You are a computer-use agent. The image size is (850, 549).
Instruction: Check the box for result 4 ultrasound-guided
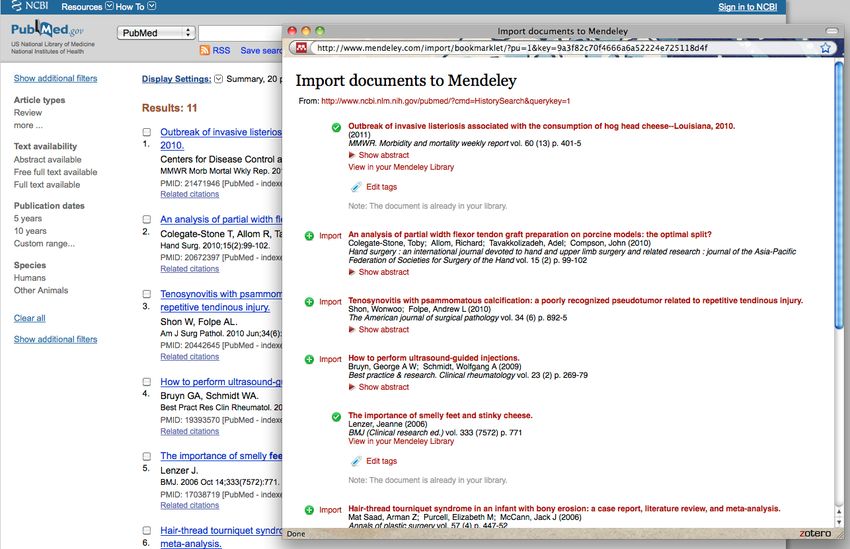coord(147,382)
